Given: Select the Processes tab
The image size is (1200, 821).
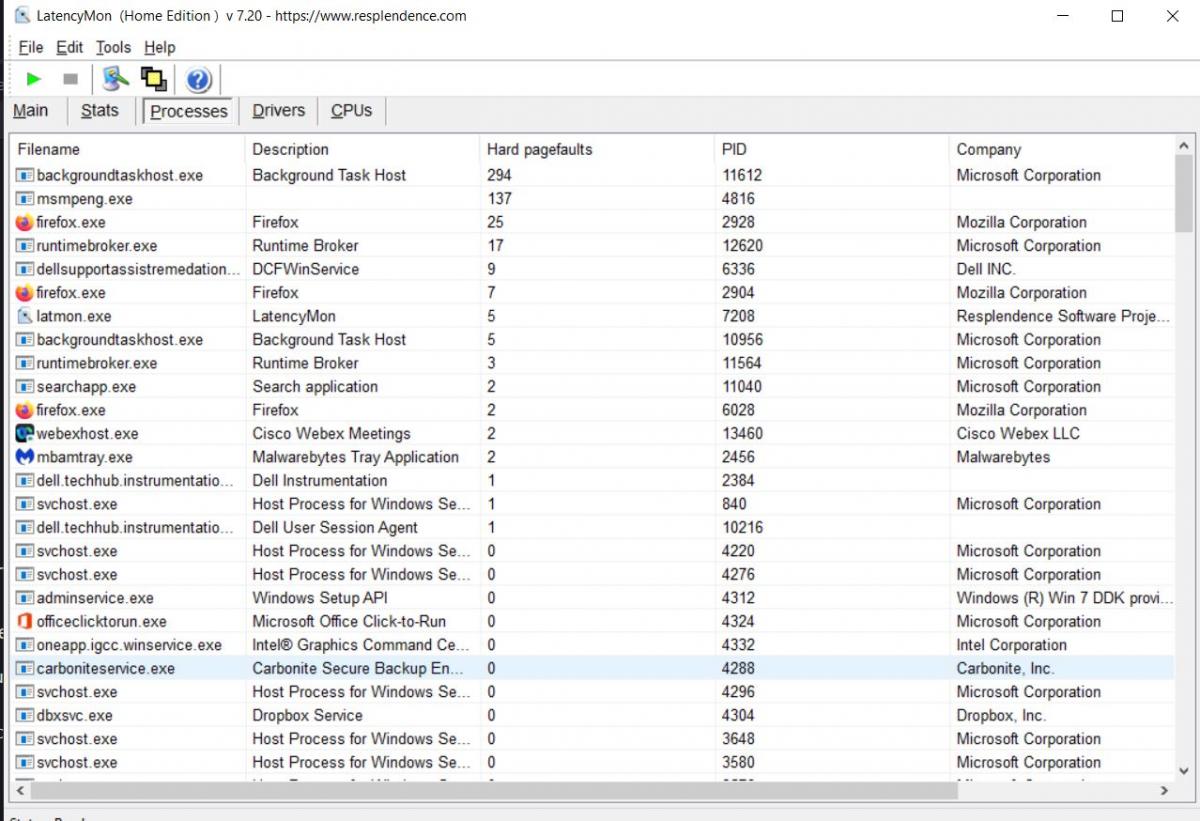Looking at the screenshot, I should point(189,111).
